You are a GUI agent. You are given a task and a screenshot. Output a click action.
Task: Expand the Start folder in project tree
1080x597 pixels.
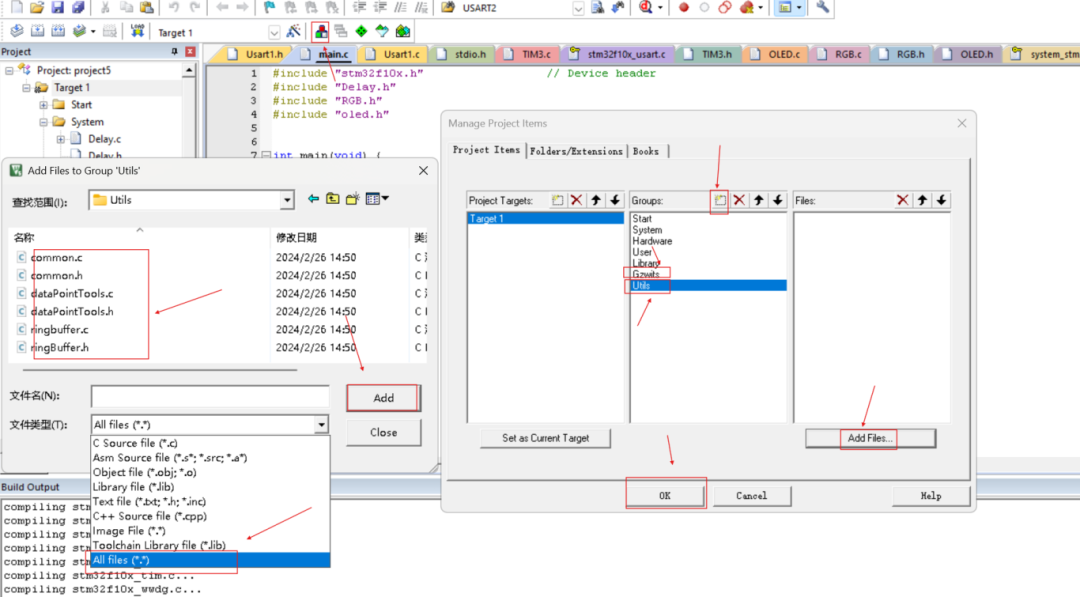click(x=43, y=105)
